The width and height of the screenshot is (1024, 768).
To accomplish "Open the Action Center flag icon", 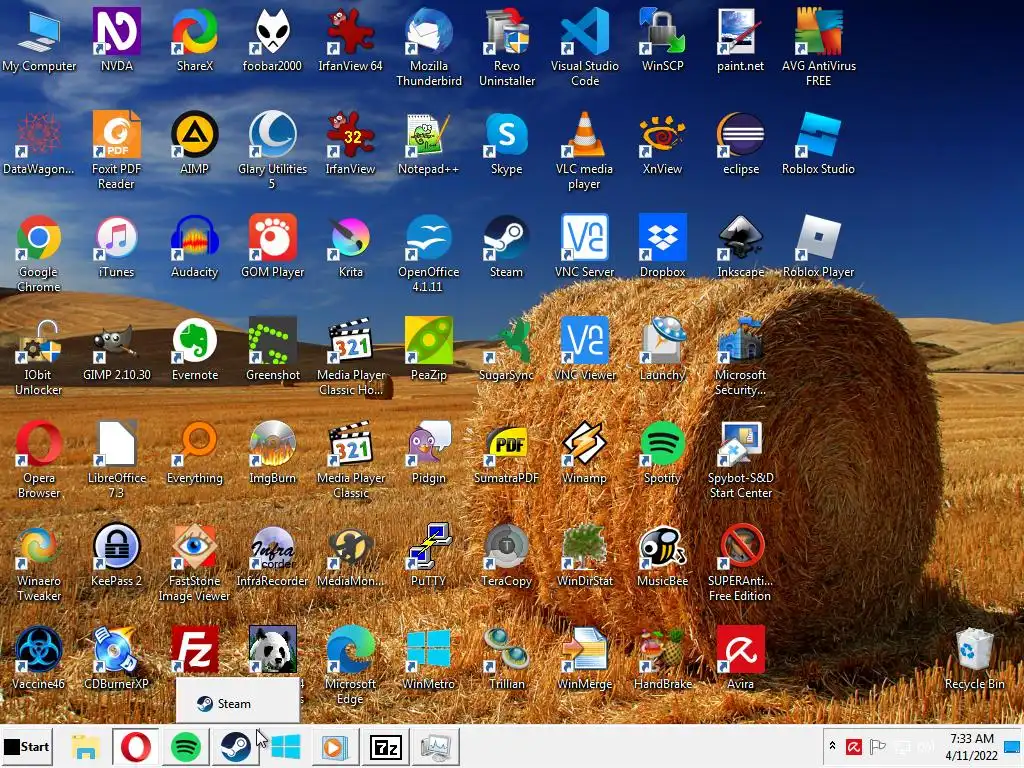I will 878,746.
